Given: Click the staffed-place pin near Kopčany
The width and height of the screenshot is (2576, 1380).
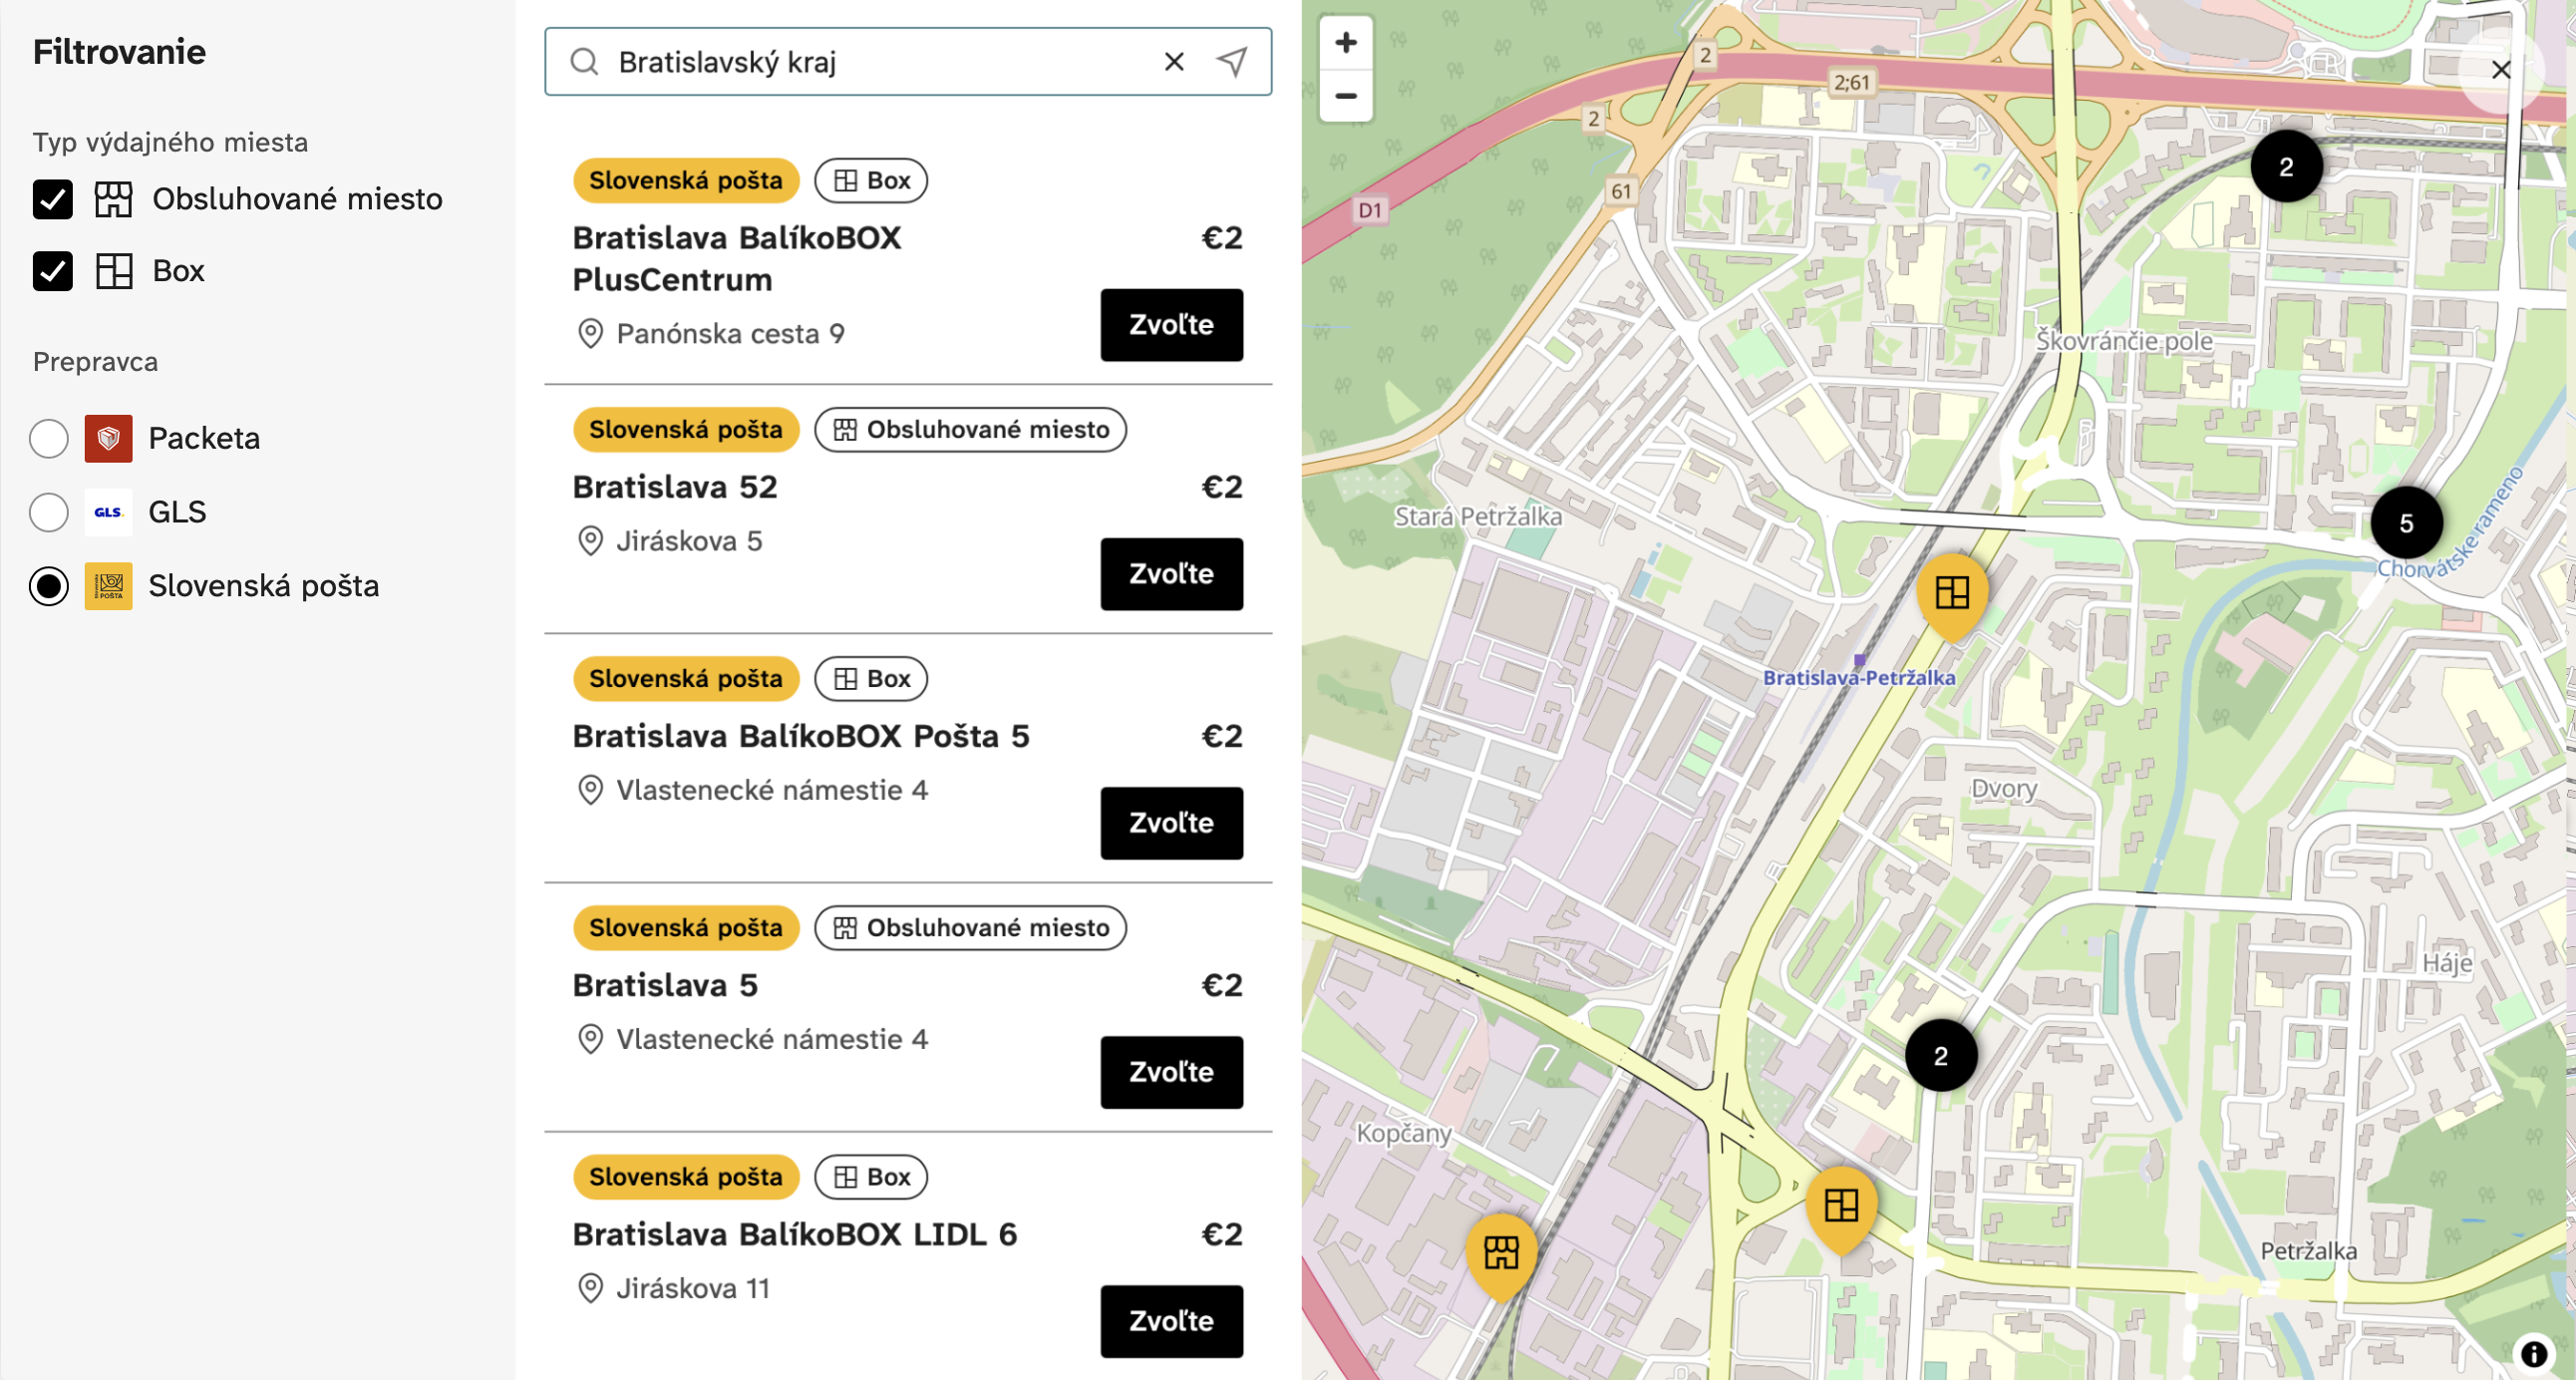Looking at the screenshot, I should pos(1500,1253).
